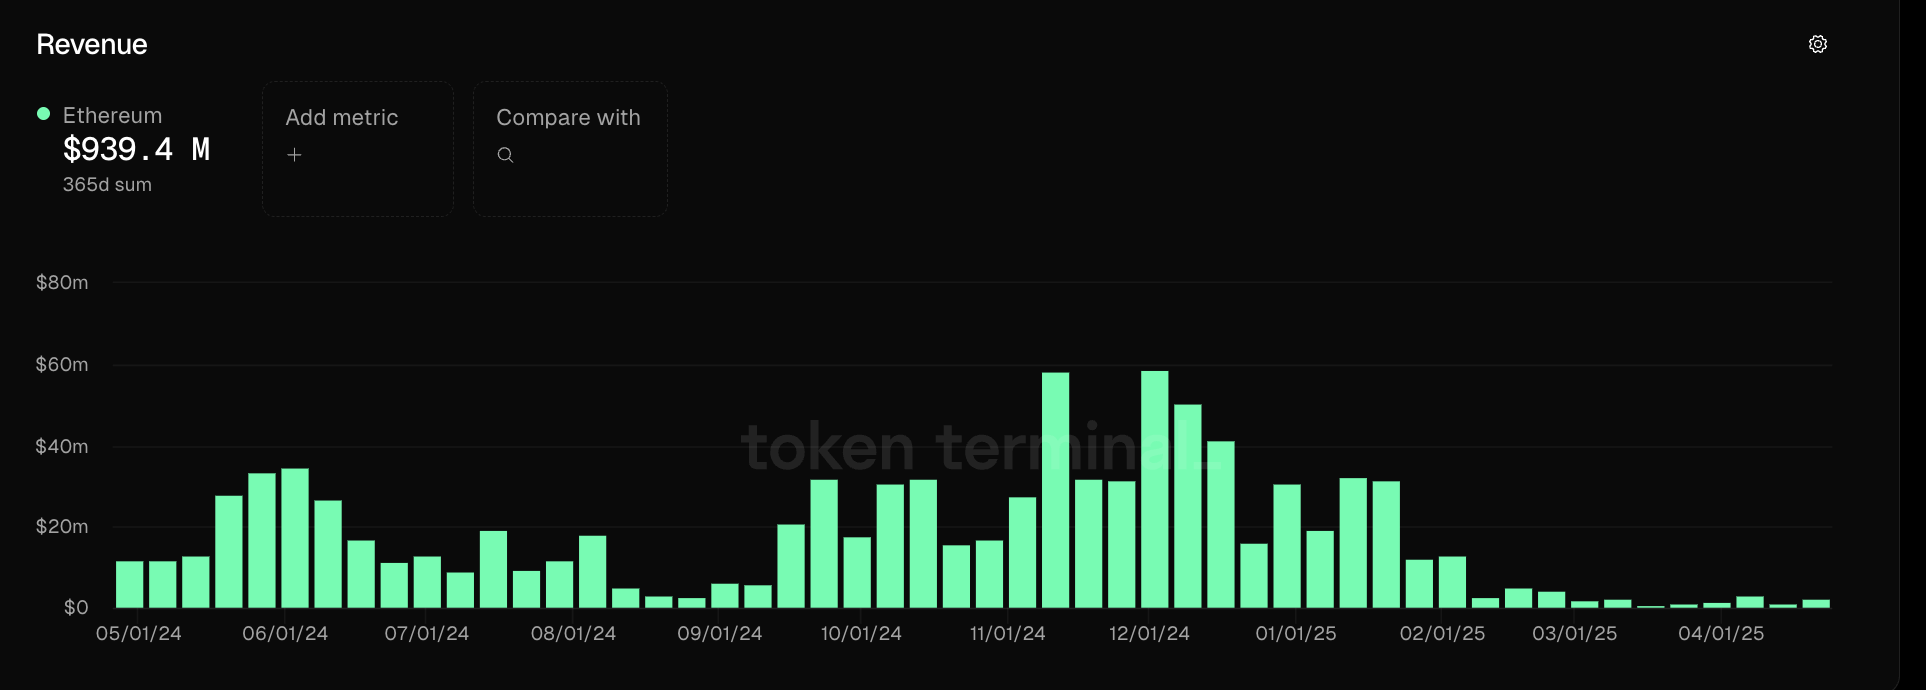Click the magnifier icon under Compare with
The width and height of the screenshot is (1926, 690).
pyautogui.click(x=505, y=155)
